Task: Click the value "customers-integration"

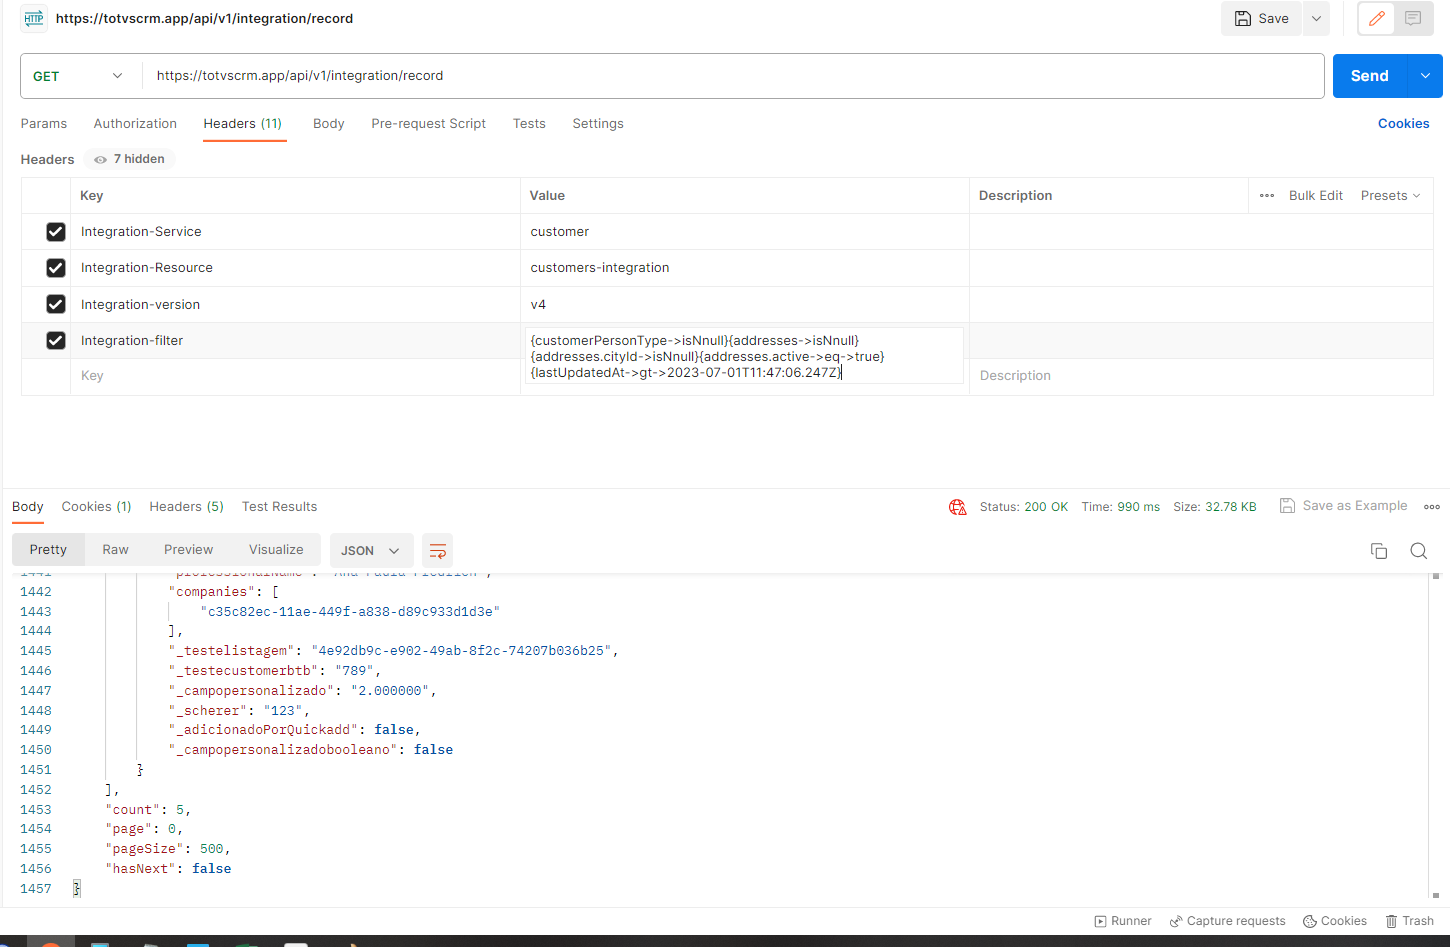Action: [x=600, y=268]
